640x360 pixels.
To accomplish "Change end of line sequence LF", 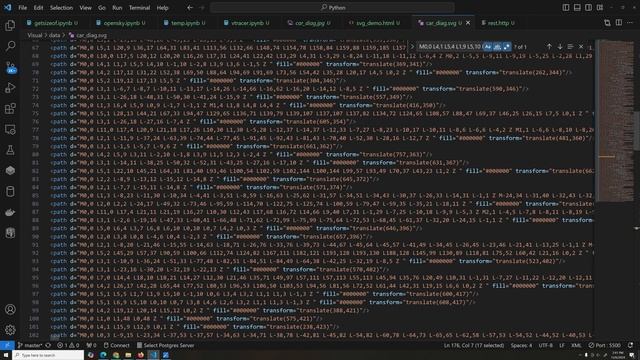I will pyautogui.click(x=562, y=345).
